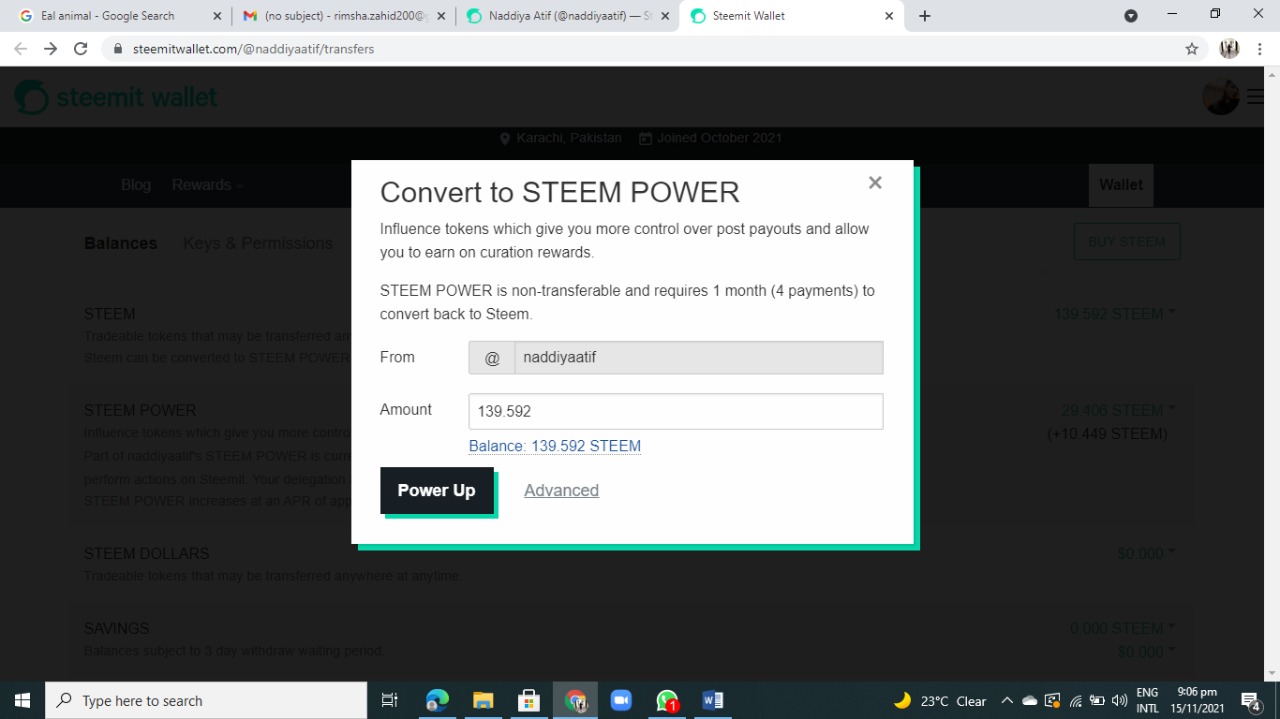Expand the savings 0.000 STEEM dropdown

click(x=1122, y=628)
